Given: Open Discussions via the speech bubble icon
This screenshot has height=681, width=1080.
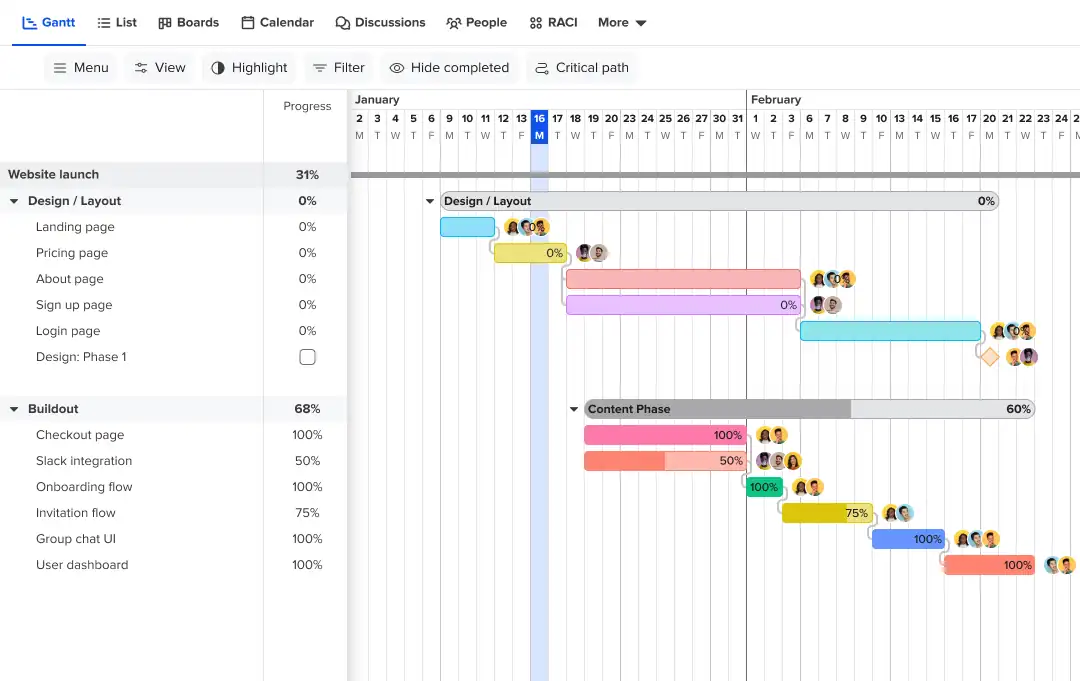Looking at the screenshot, I should pyautogui.click(x=341, y=21).
